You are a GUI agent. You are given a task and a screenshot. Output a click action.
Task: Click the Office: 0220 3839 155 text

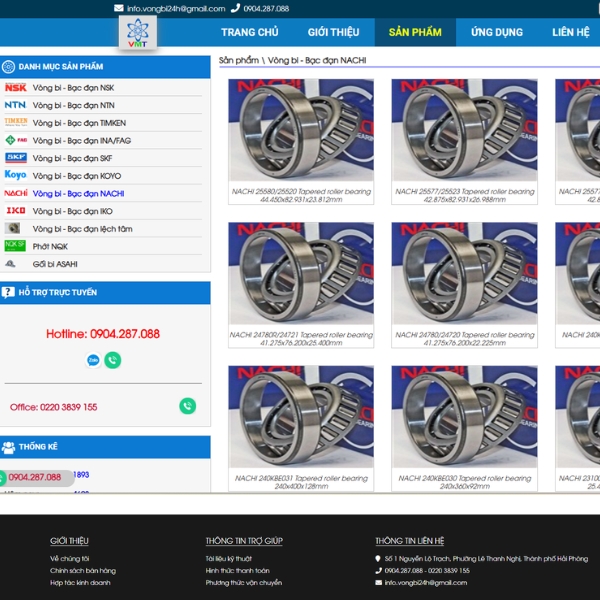coord(54,407)
